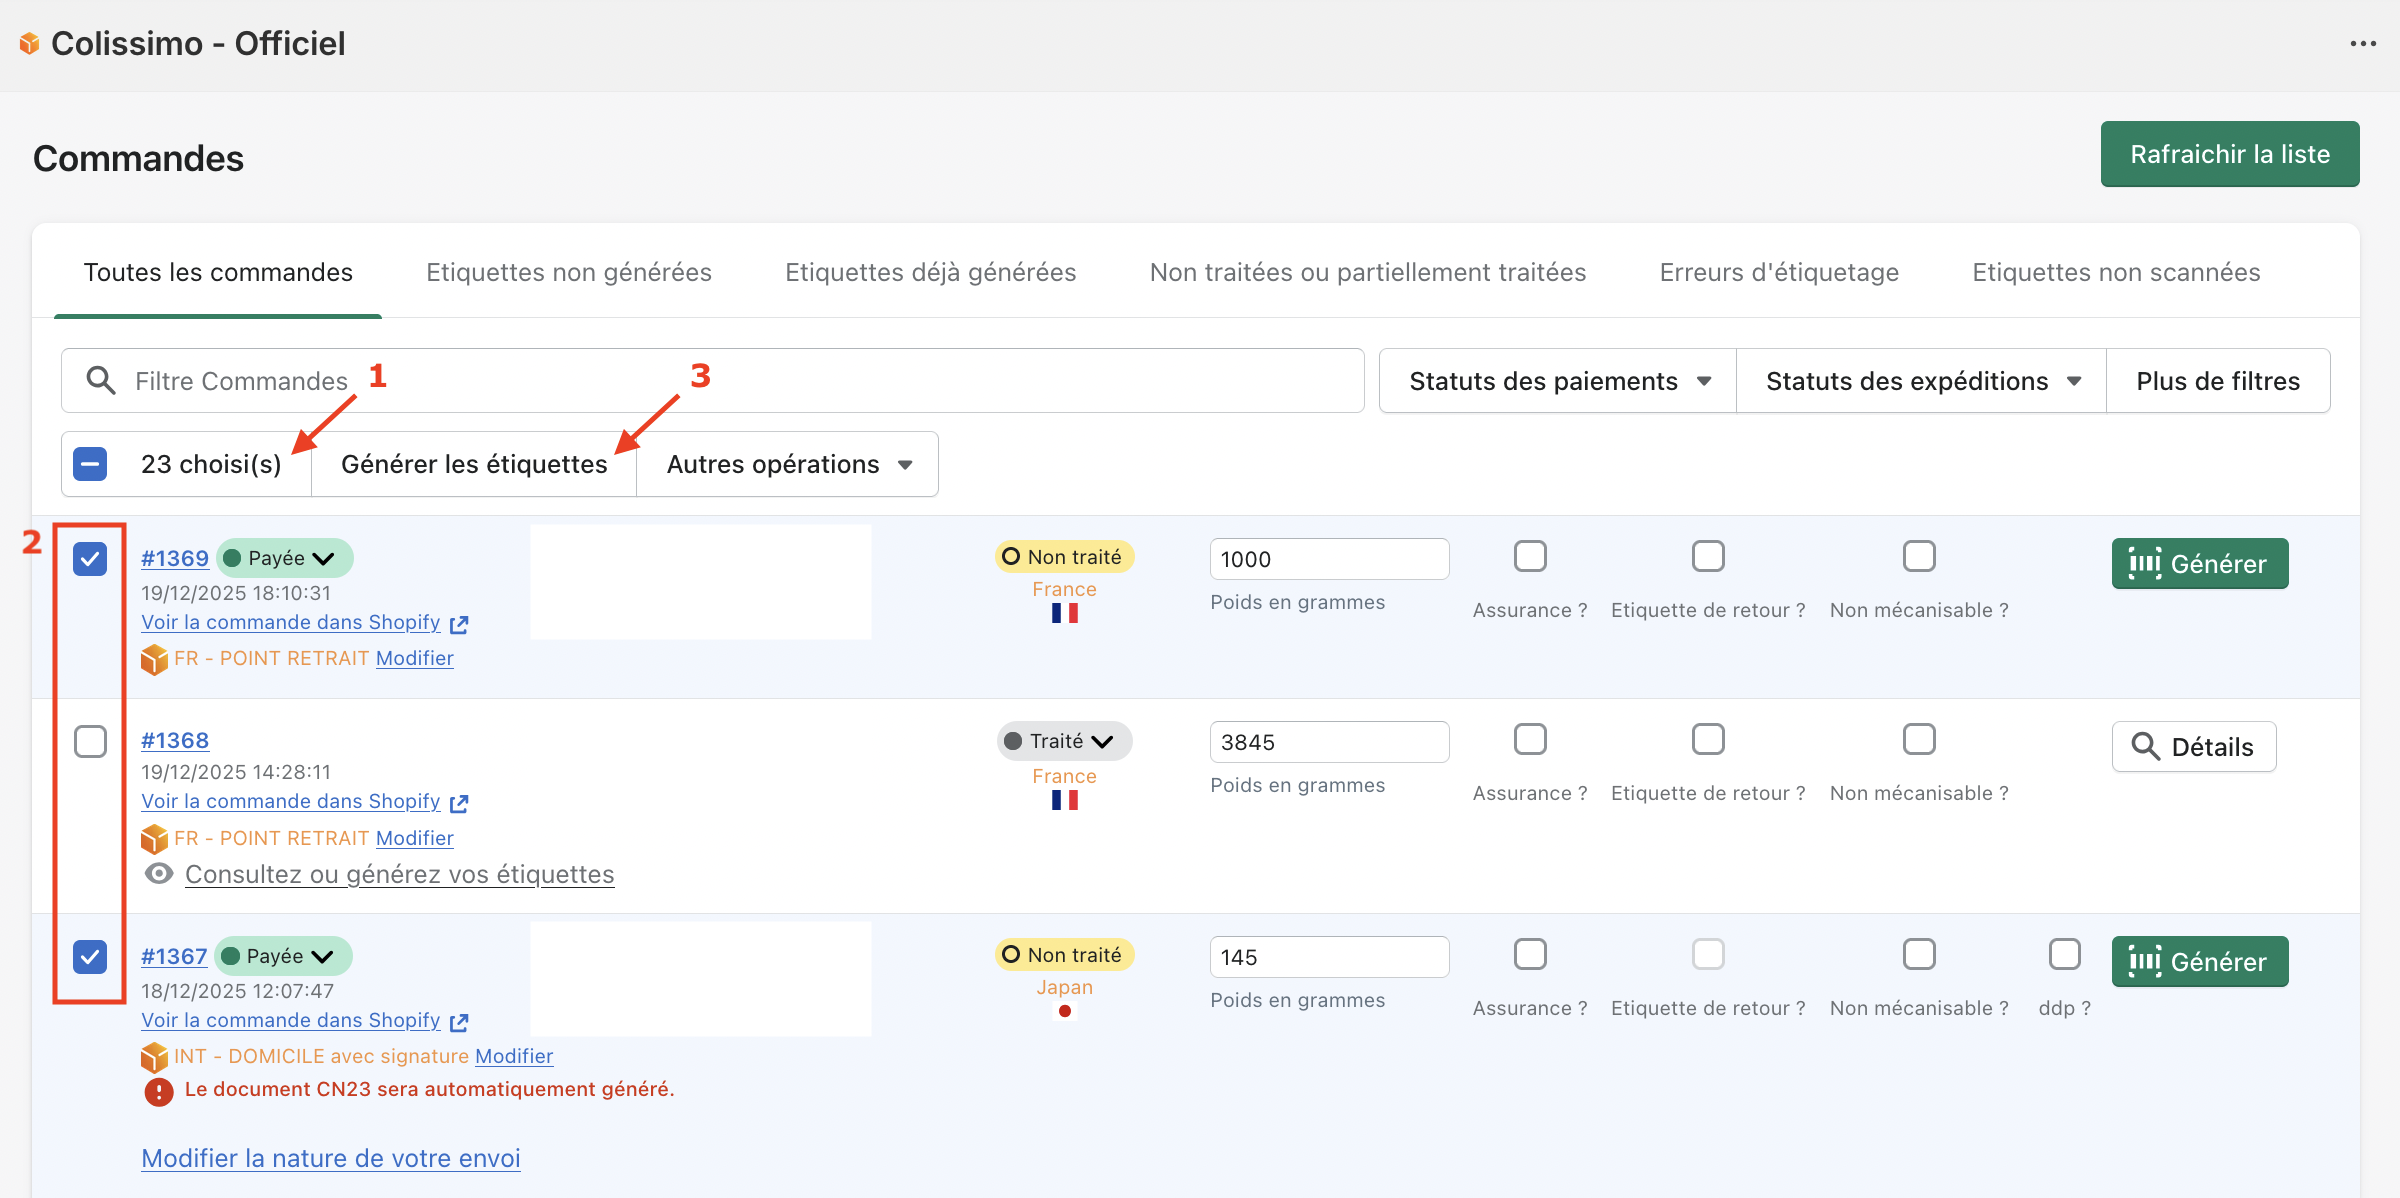Click the Colissimo app logo icon
This screenshot has width=2400, height=1198.
[29, 43]
